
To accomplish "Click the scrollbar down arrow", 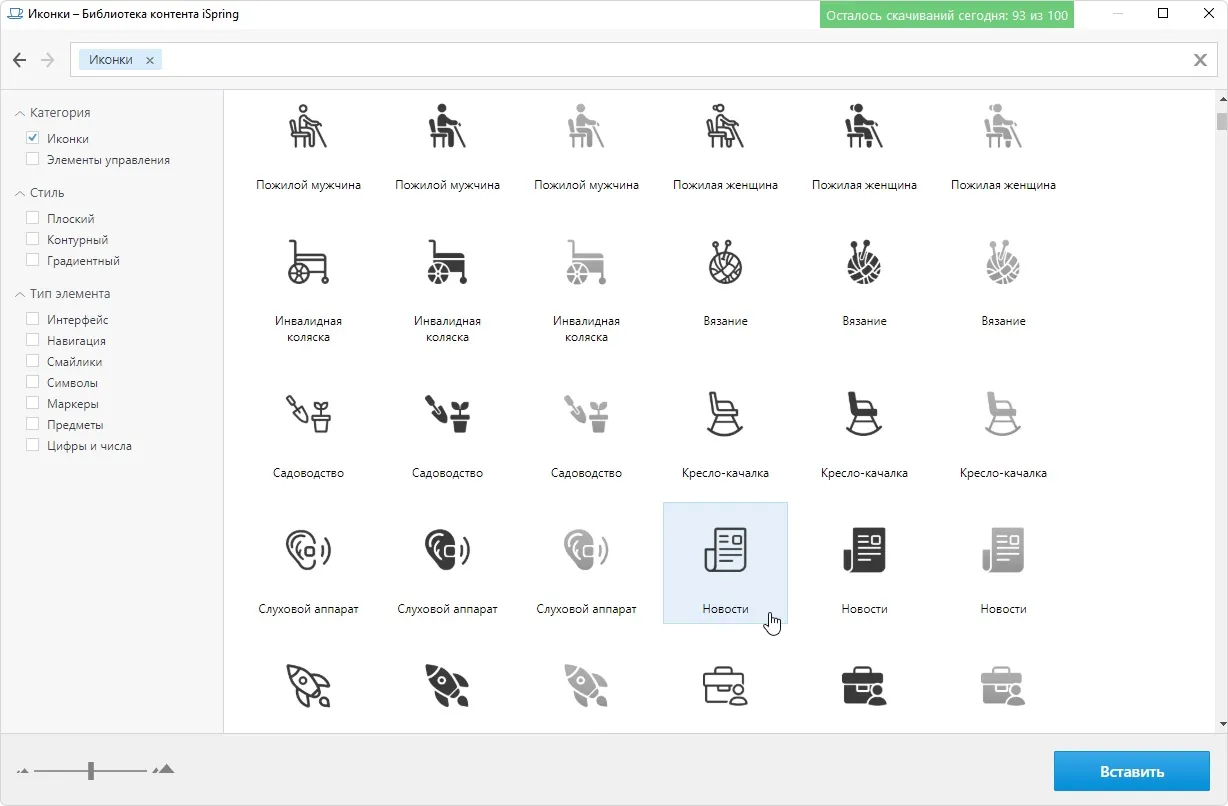I will tap(1221, 724).
